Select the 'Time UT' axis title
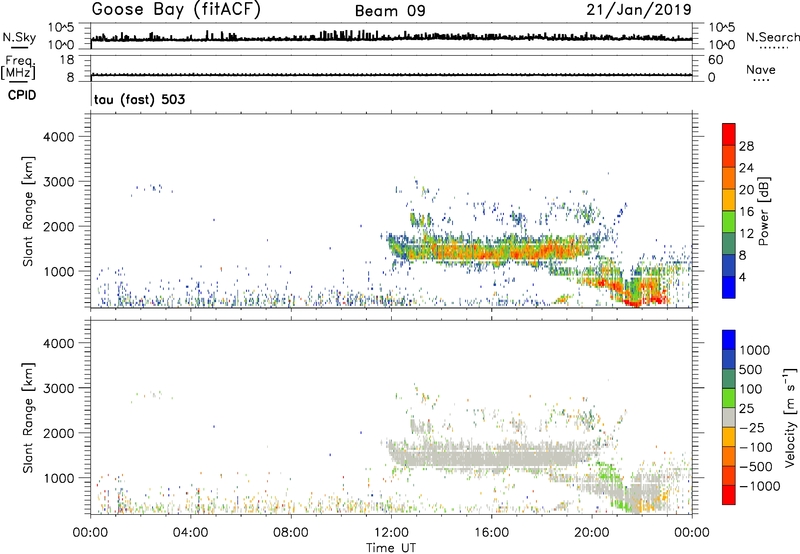The width and height of the screenshot is (800, 554). point(391,547)
